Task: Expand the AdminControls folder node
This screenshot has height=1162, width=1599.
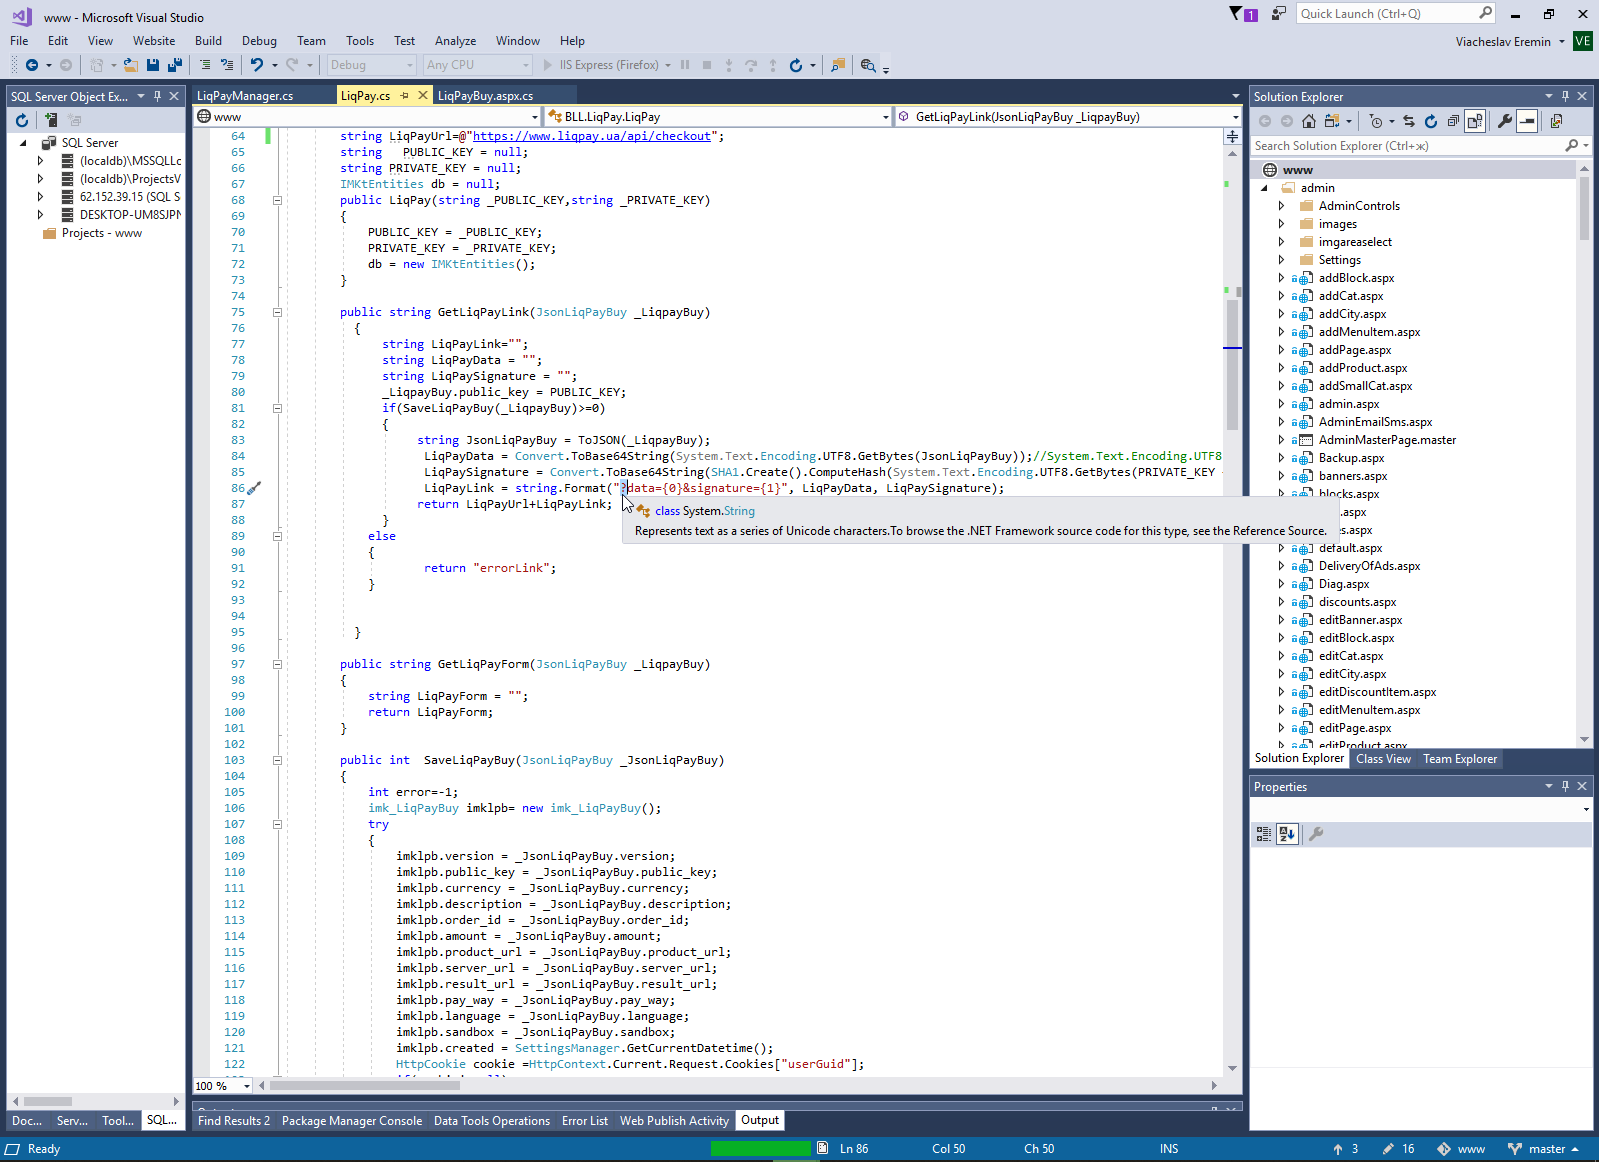Action: [1281, 206]
